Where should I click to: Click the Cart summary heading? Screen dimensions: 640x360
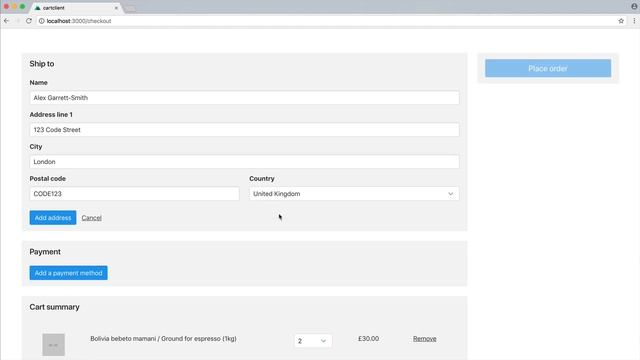click(54, 307)
